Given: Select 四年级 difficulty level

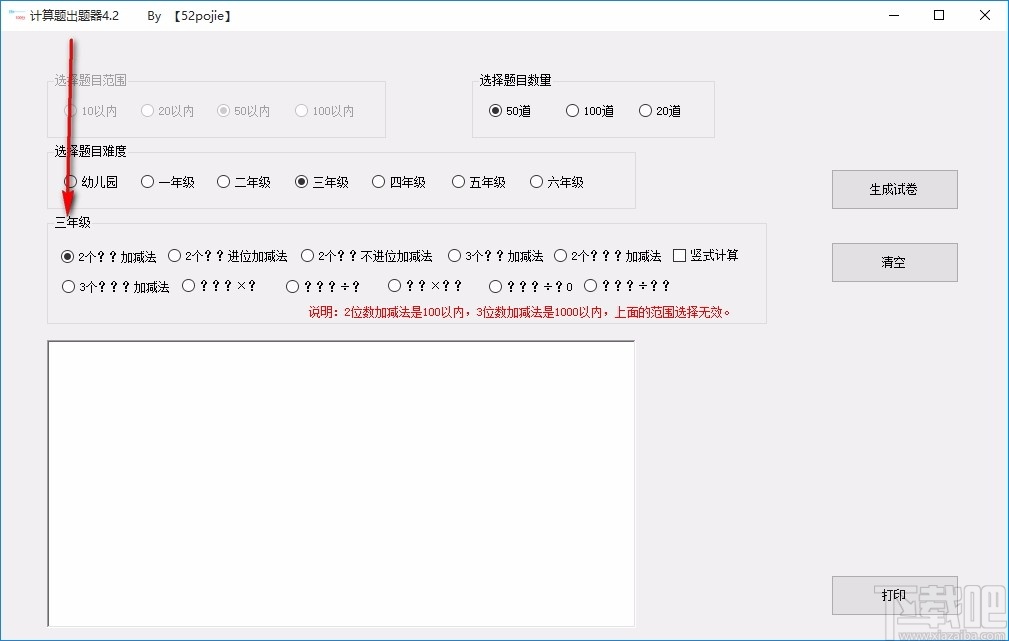Looking at the screenshot, I should (378, 181).
